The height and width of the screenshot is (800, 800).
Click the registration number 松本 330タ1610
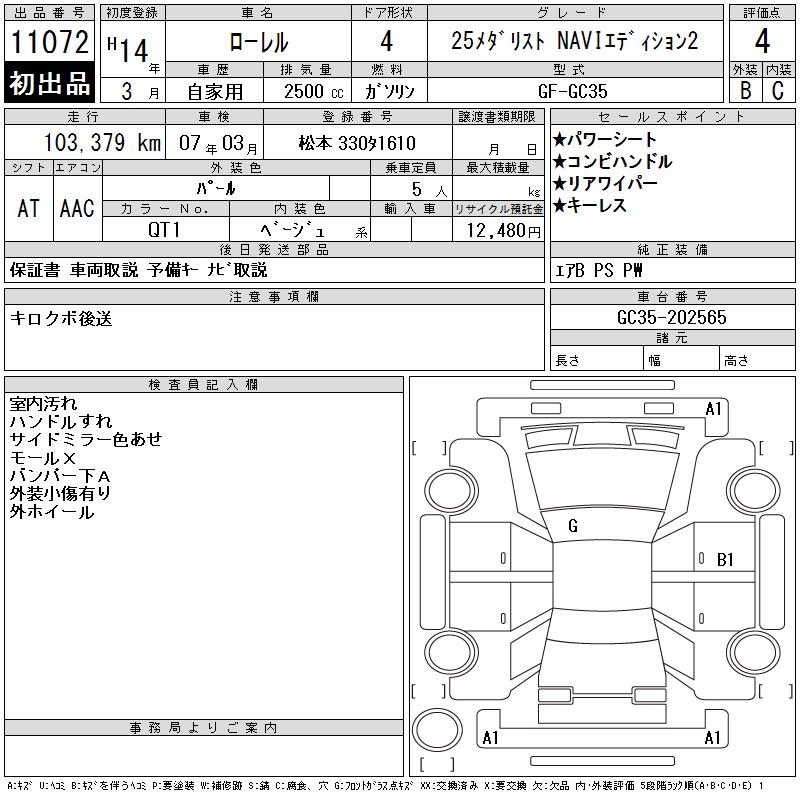click(357, 143)
